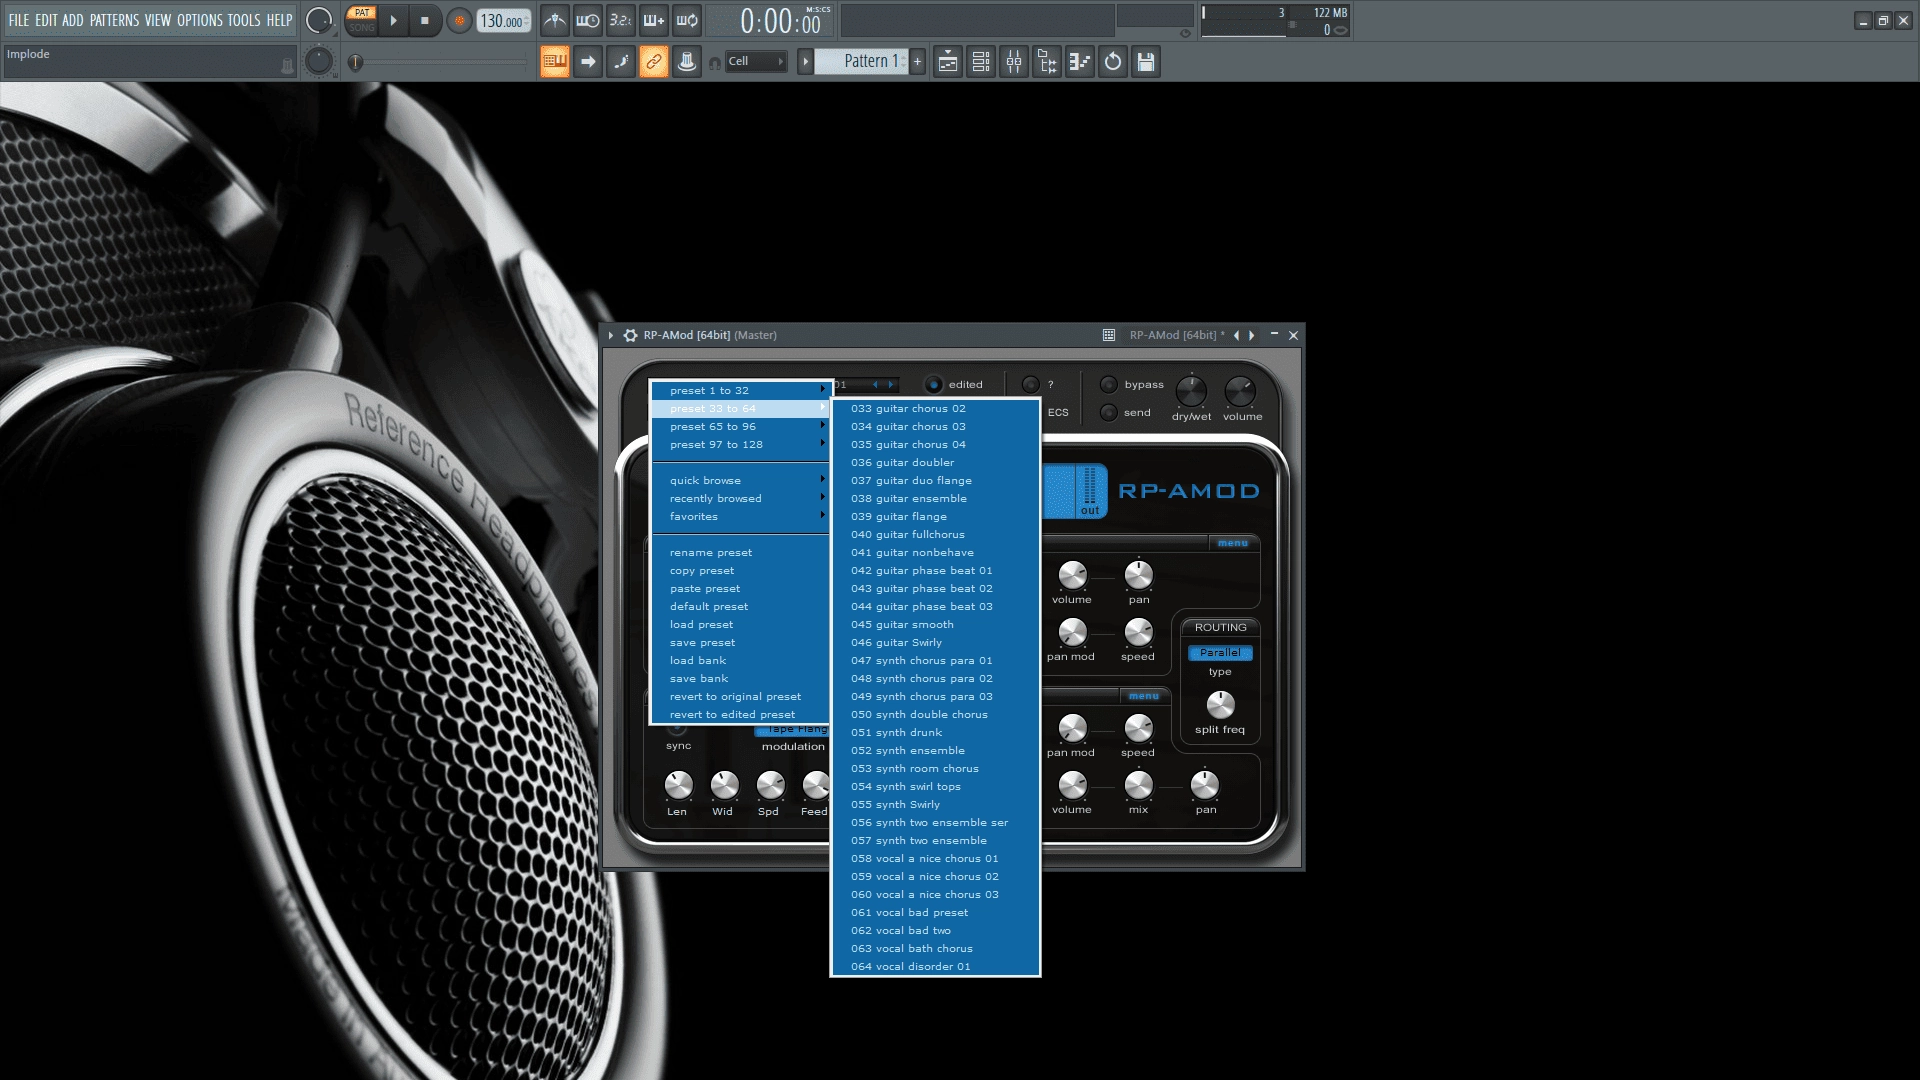Viewport: 1920px width, 1080px height.
Task: Click the question mark help button
Action: (x=1031, y=384)
